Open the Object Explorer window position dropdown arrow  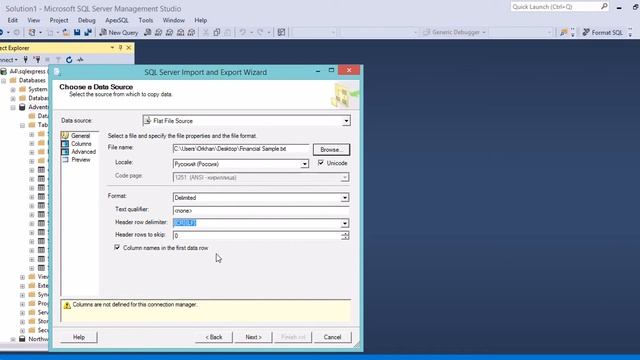click(x=112, y=48)
